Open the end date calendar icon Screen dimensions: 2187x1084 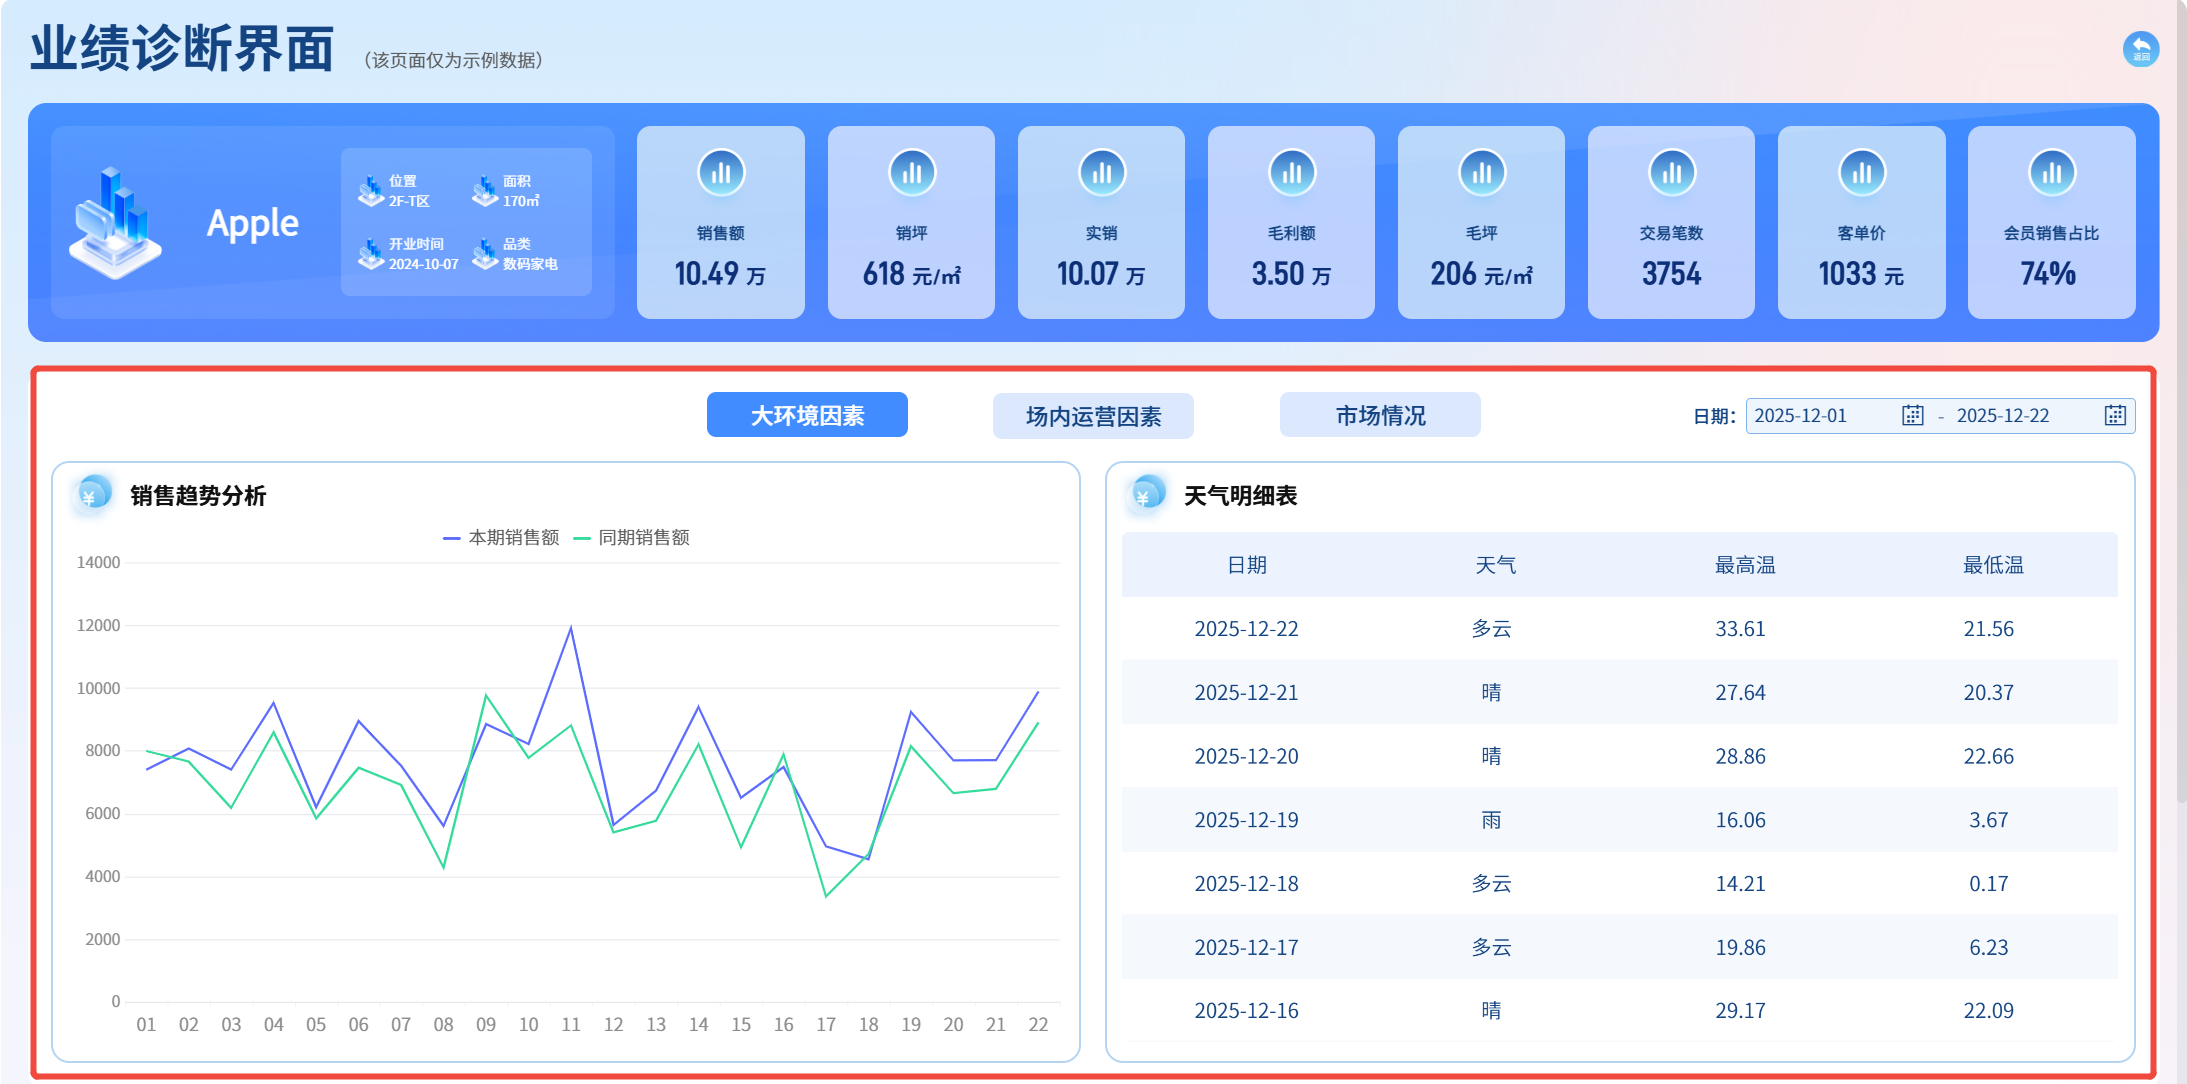click(x=2114, y=416)
